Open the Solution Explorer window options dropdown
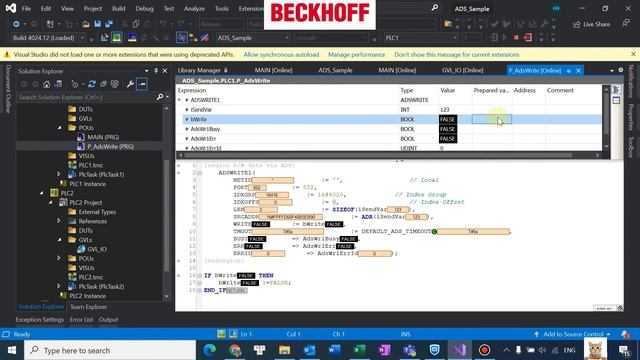This screenshot has height=360, width=640. (147, 71)
